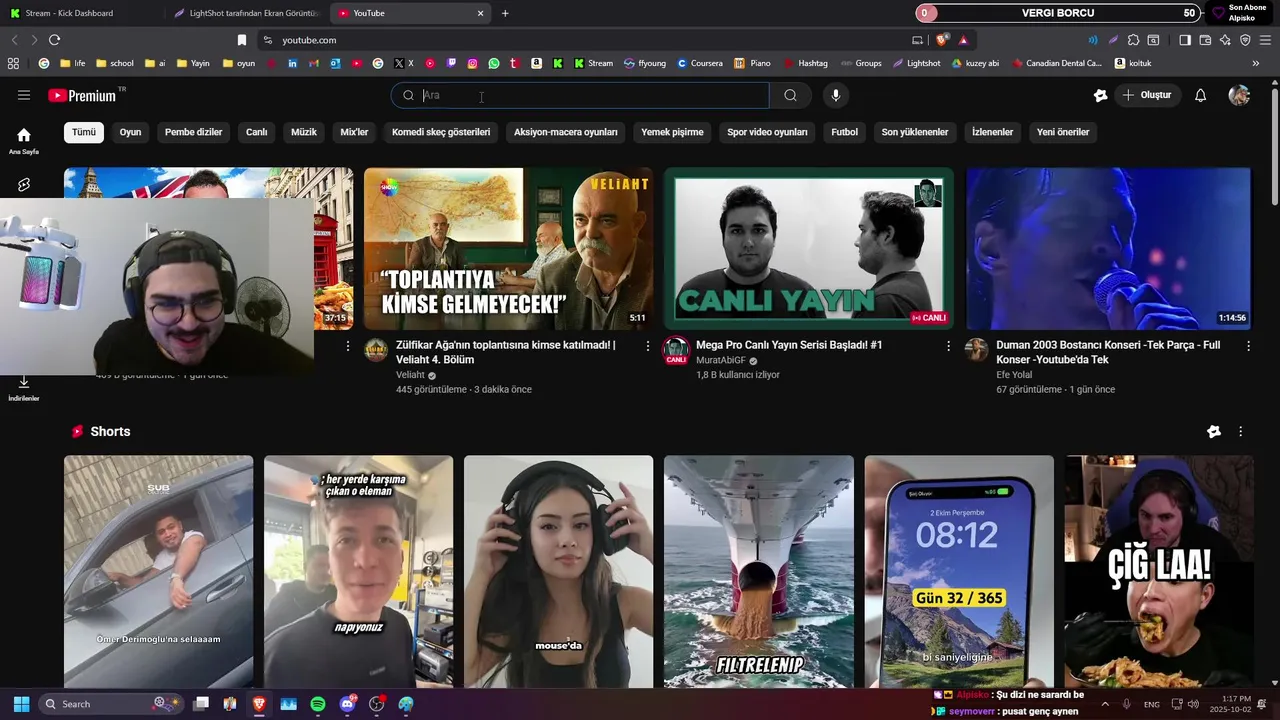Open the 'her yerde karşıma çıkan' short
1280x720 pixels.
[358, 572]
